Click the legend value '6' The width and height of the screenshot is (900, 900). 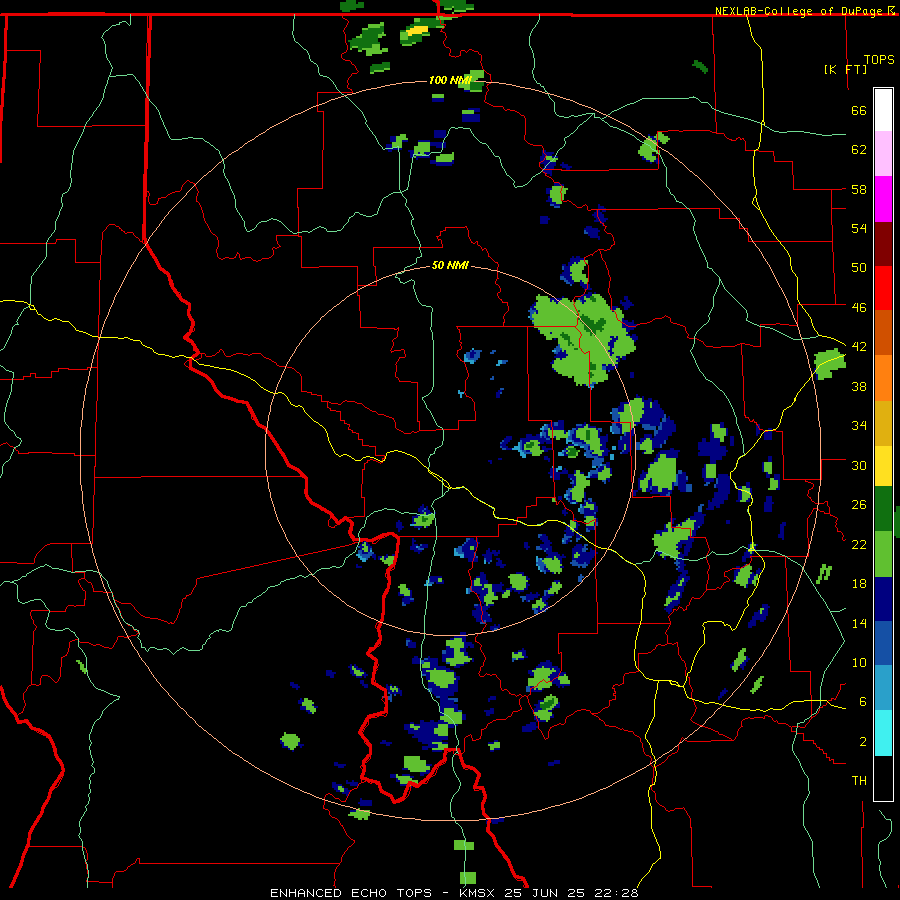863,701
